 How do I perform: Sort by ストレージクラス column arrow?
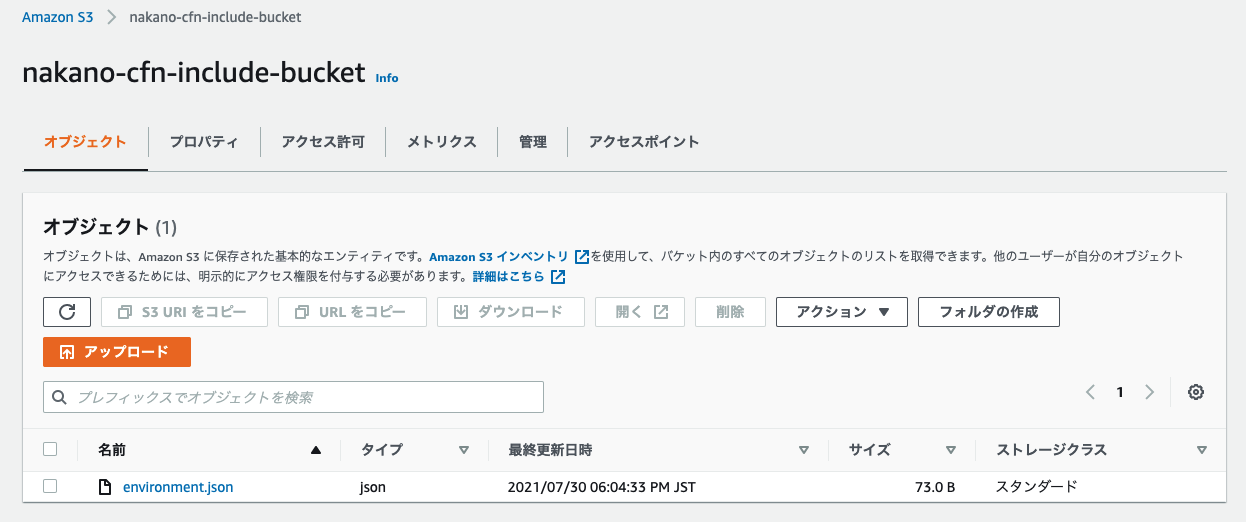[x=1202, y=450]
